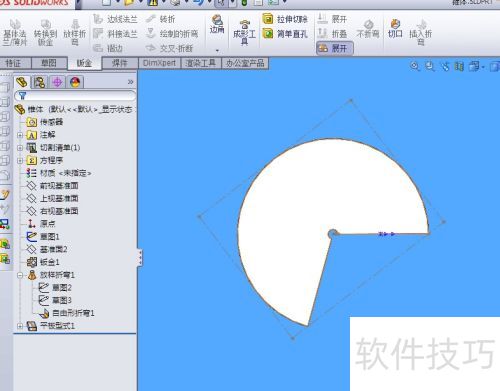Expand the 方程序 equations node
Viewport: 500px width, 391px height.
tap(20, 160)
